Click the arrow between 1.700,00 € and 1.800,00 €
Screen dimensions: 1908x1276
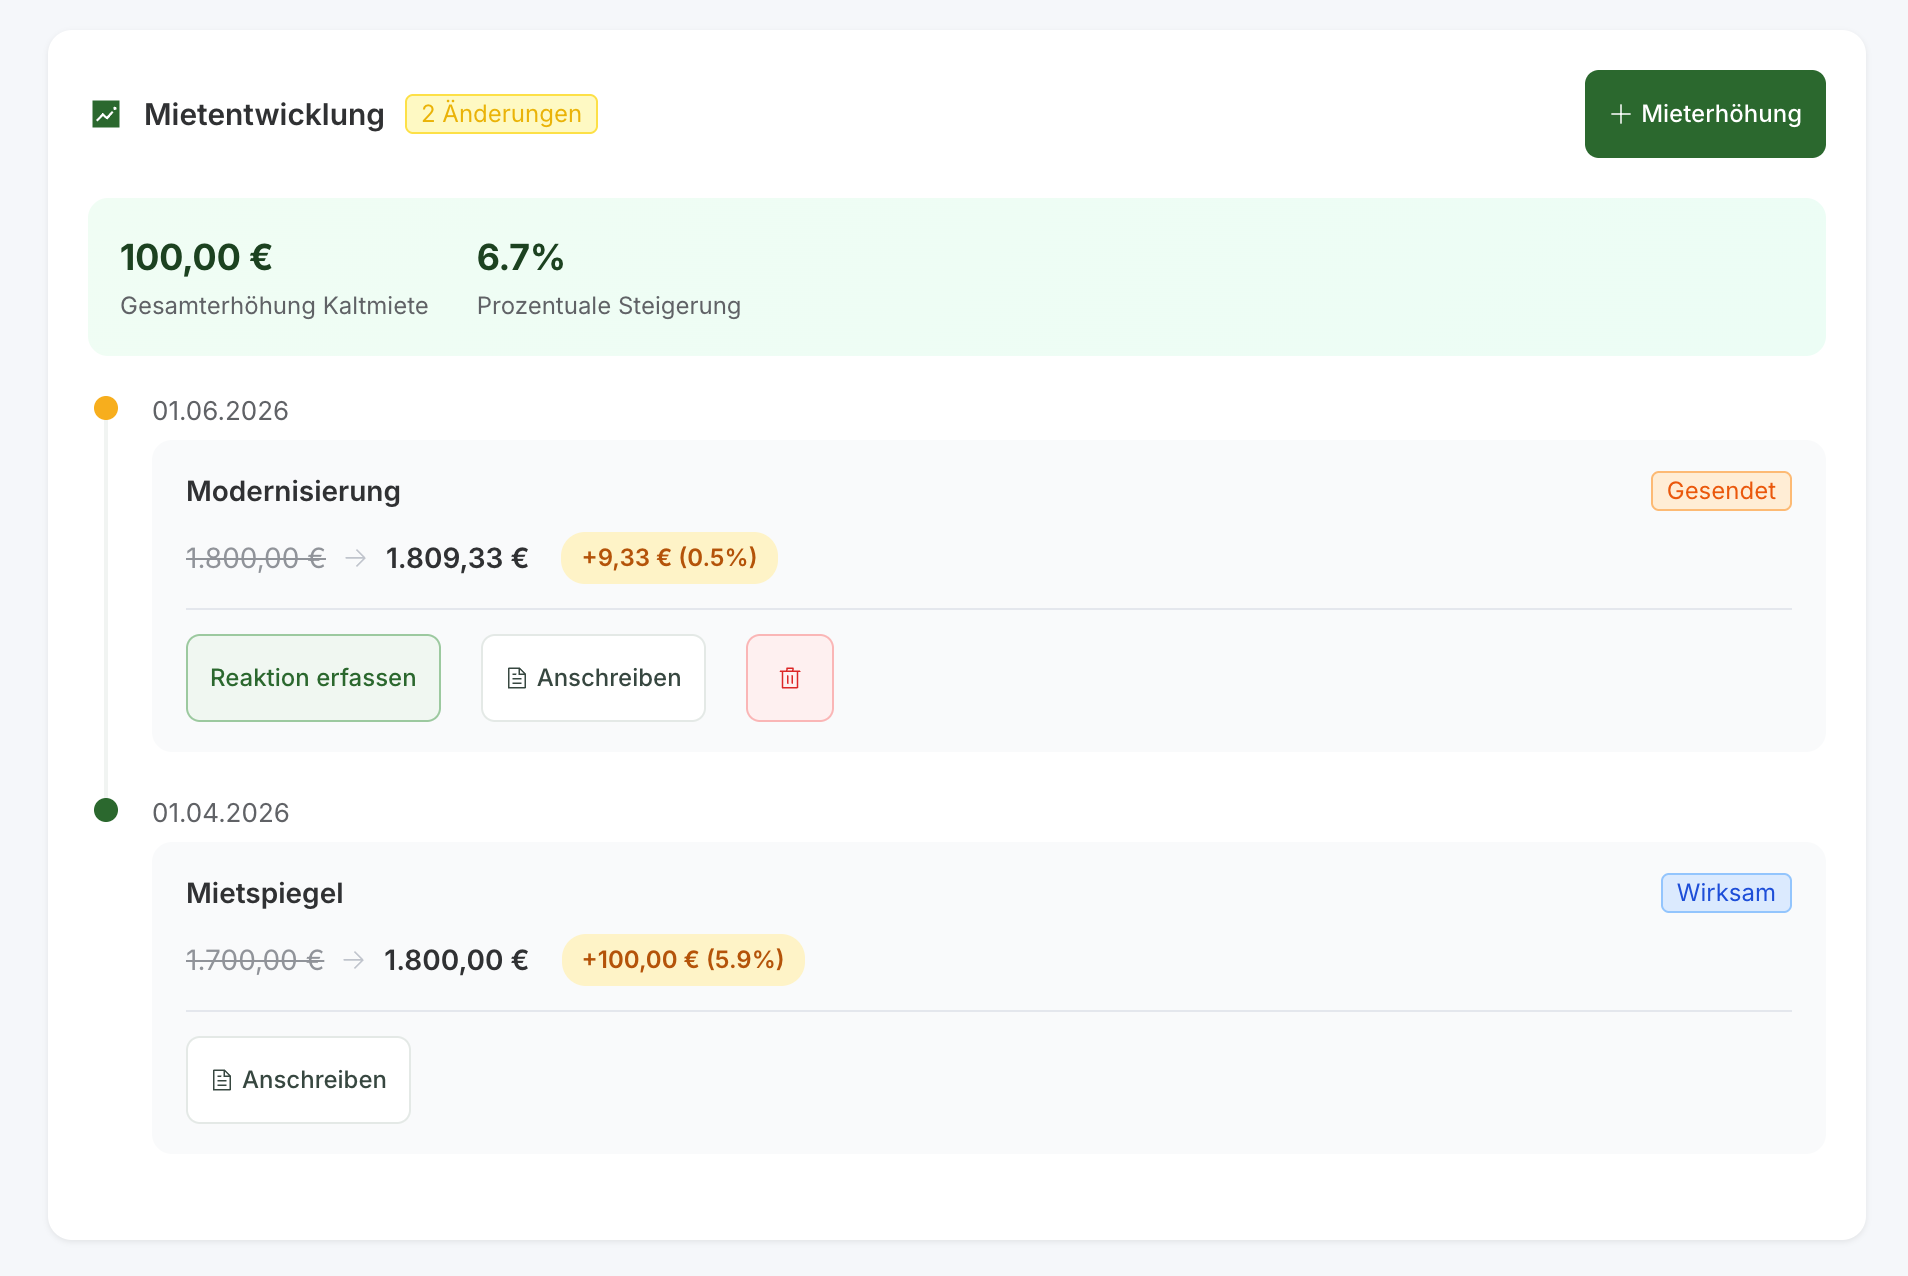(353, 960)
